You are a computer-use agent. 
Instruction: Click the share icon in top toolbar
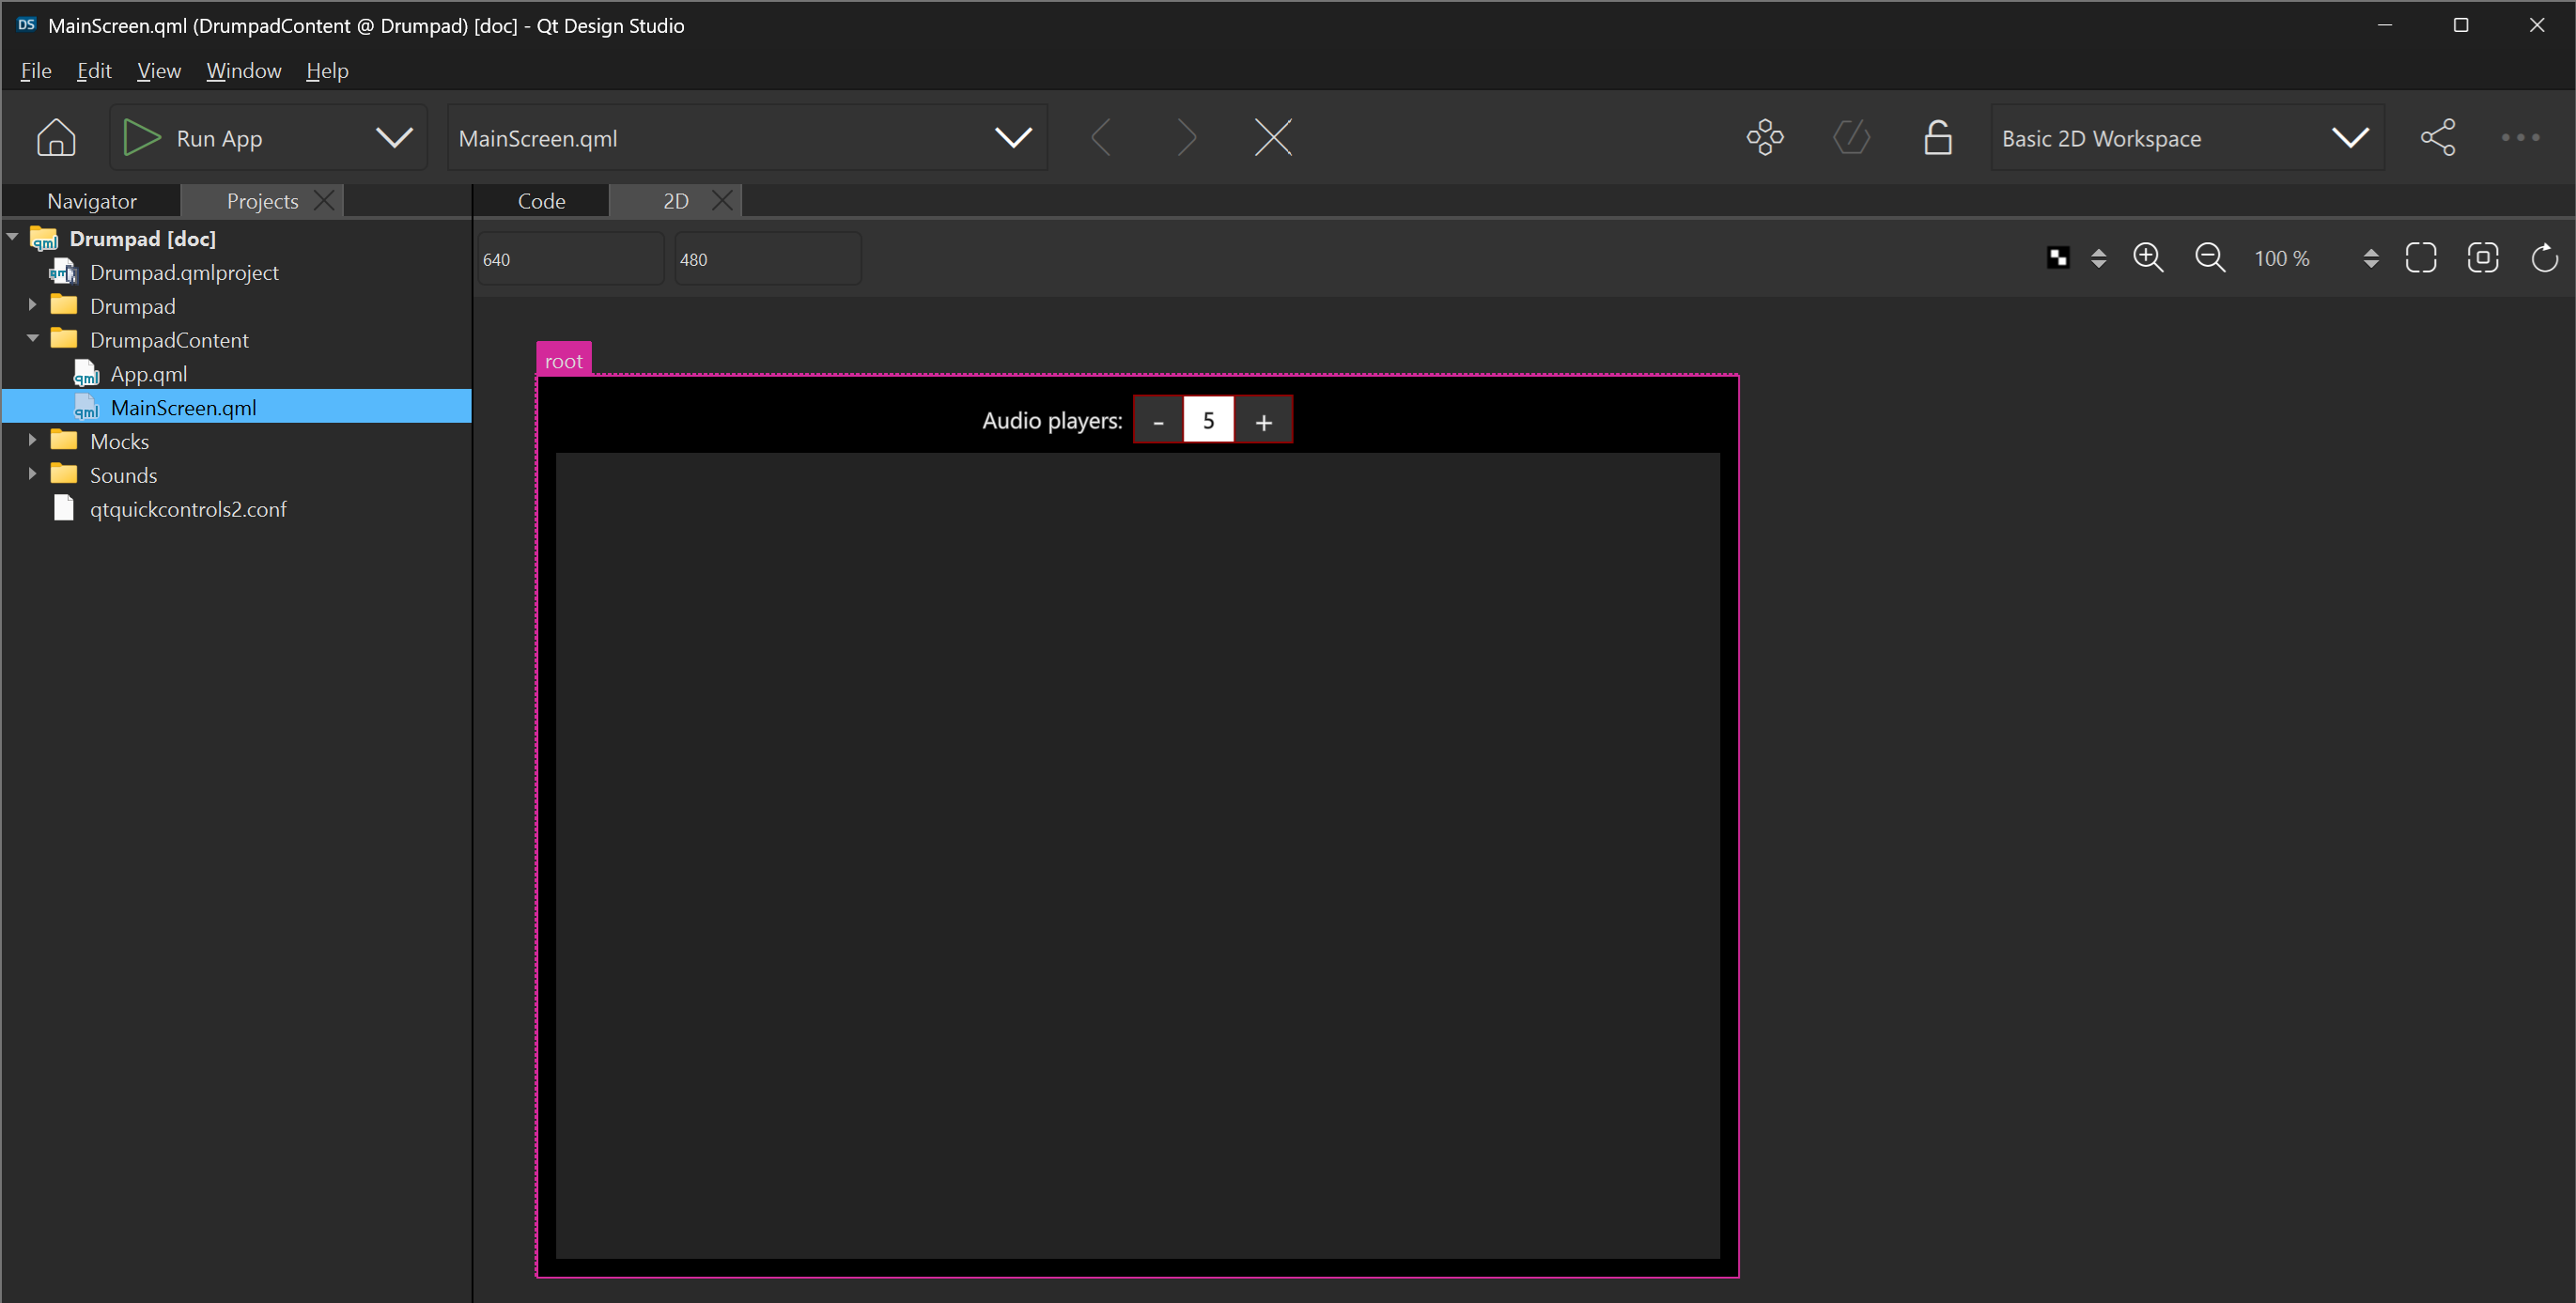click(x=2438, y=137)
